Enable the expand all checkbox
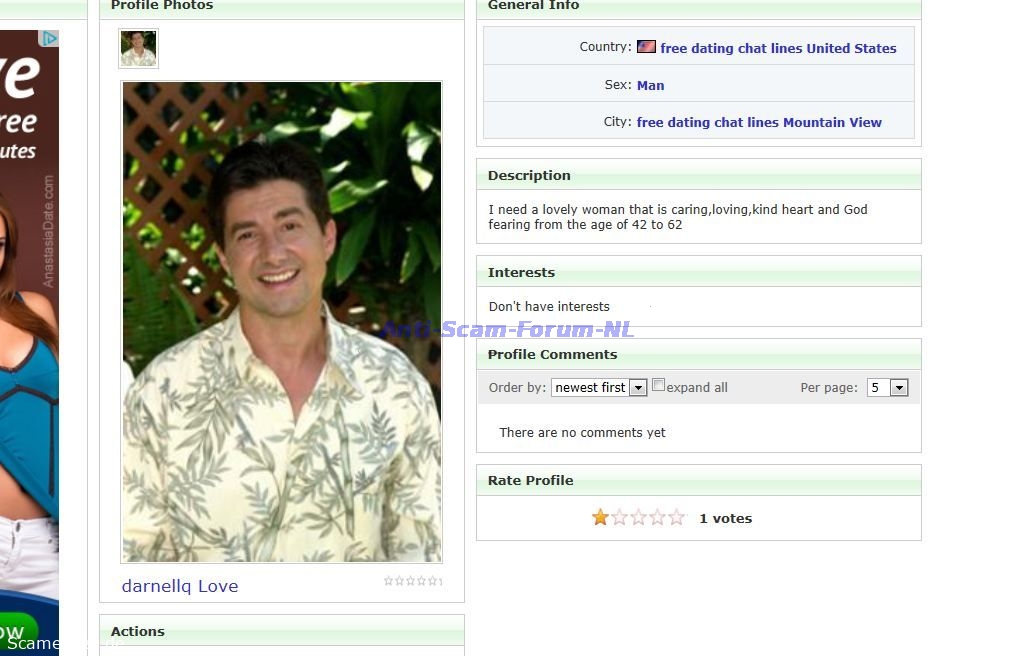Viewport: 1009px width, 656px height. 658,386
